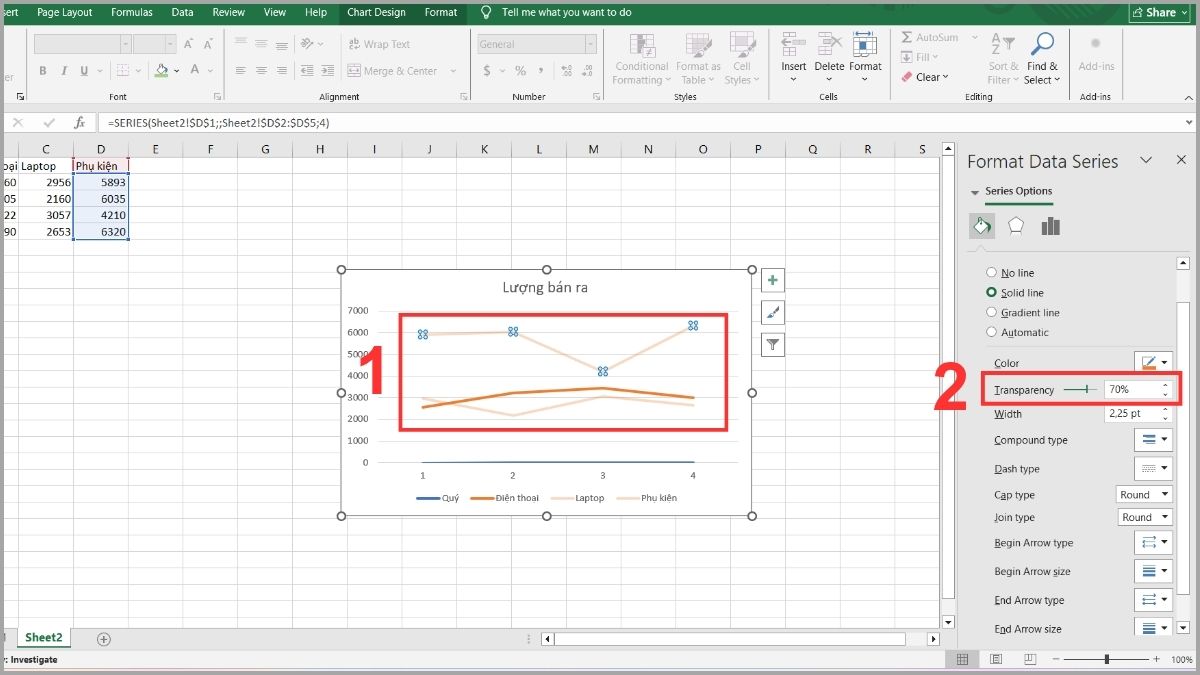The width and height of the screenshot is (1200, 675).
Task: Open the Fill & Line tab icon
Action: [x=983, y=226]
